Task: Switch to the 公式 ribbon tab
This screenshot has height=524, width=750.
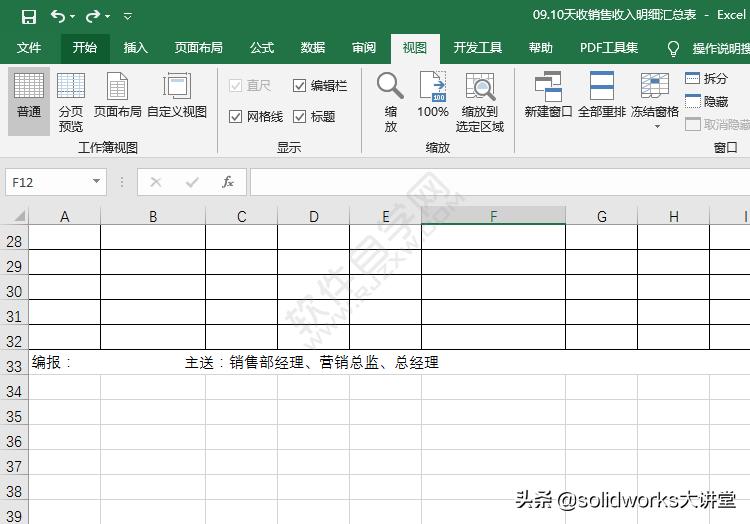Action: (262, 48)
